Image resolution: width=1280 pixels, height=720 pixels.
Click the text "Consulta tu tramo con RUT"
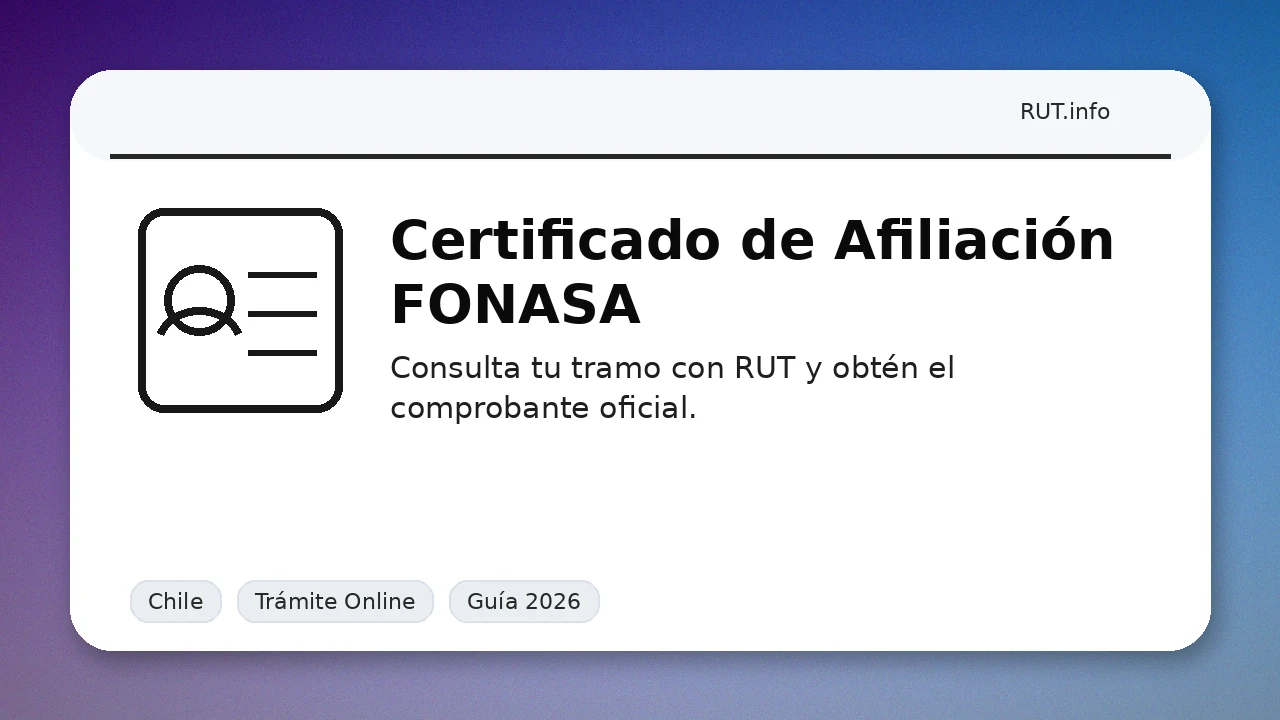[593, 368]
